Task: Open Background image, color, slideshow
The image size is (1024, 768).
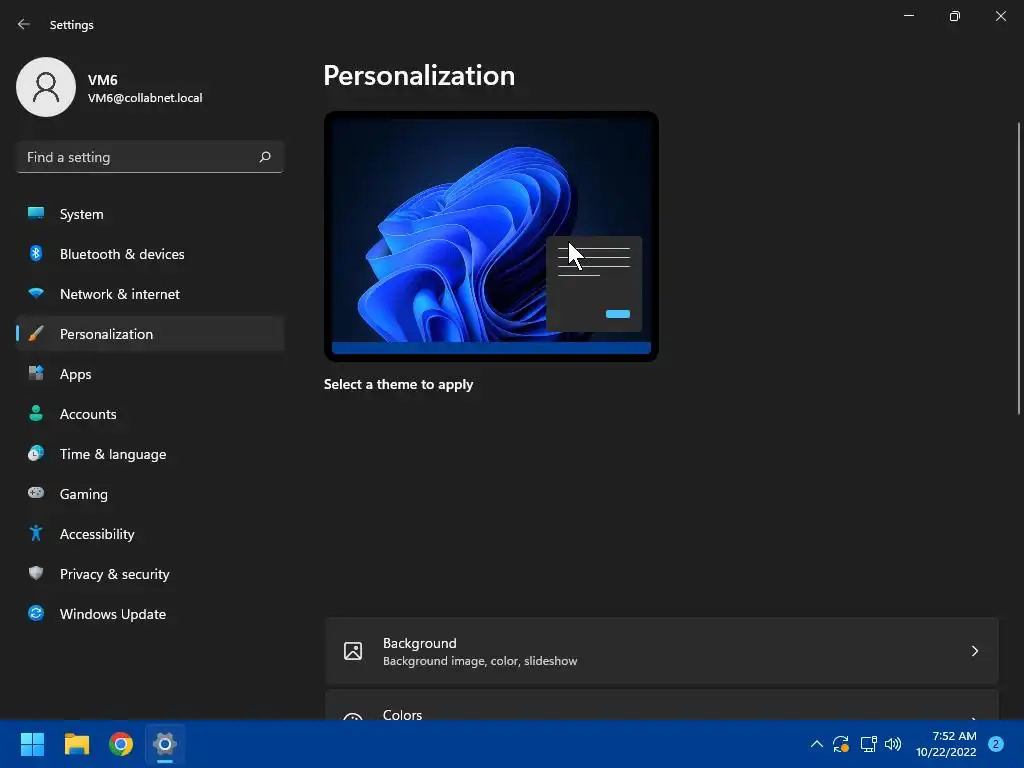Action: tap(662, 651)
